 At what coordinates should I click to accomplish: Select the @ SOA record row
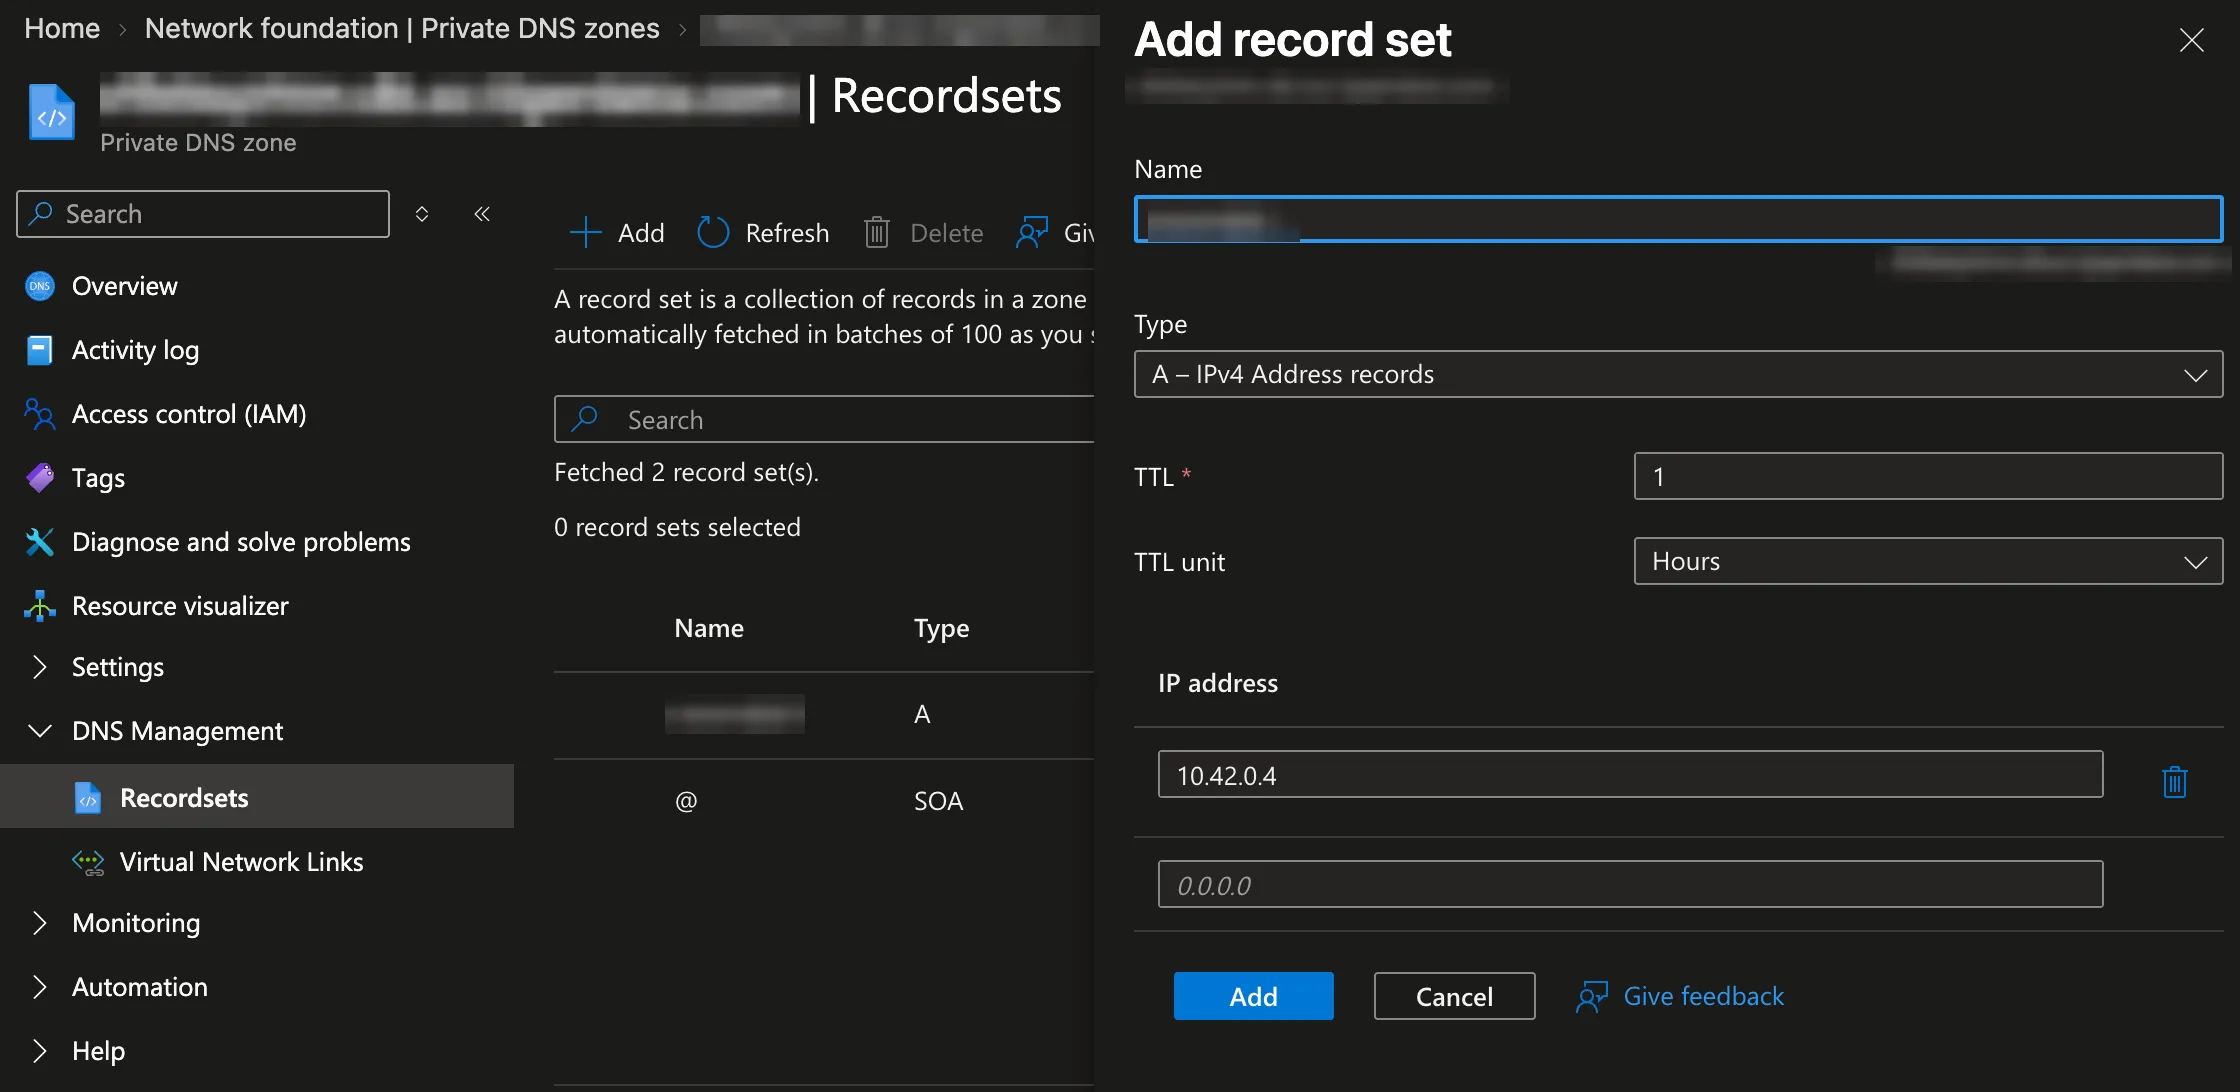coord(824,801)
